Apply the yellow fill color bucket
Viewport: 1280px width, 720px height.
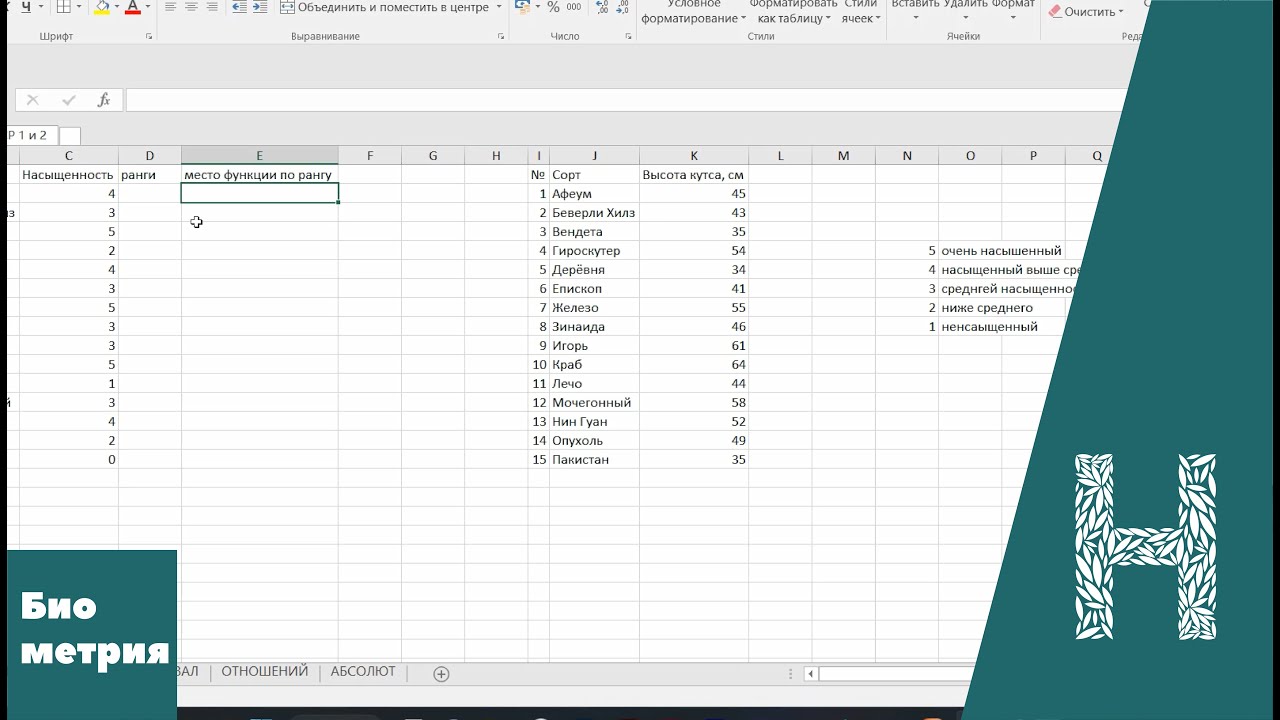tap(101, 7)
